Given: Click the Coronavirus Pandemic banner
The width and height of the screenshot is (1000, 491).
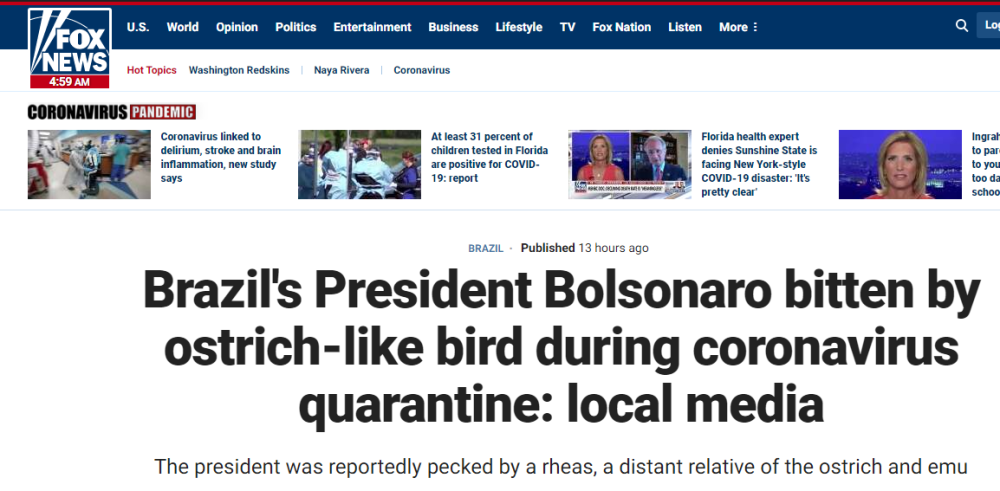Looking at the screenshot, I should point(112,112).
